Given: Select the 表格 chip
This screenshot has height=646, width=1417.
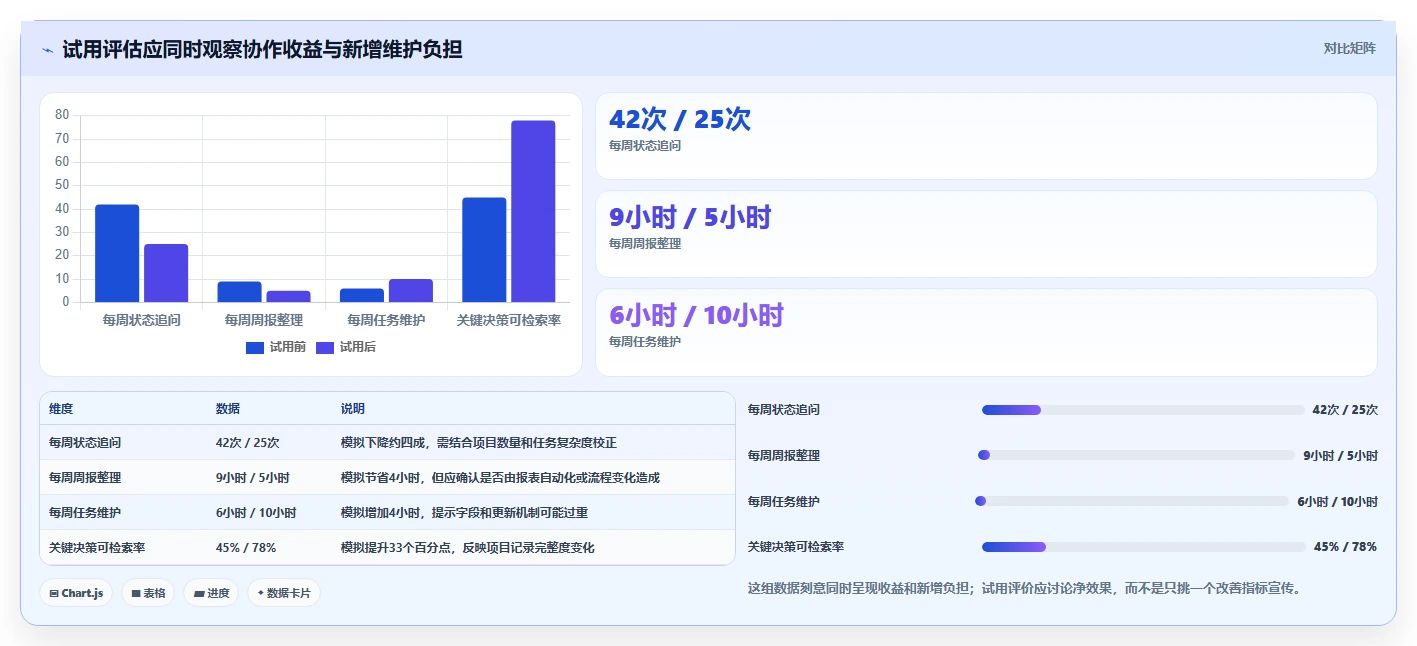Looking at the screenshot, I should pyautogui.click(x=148, y=593).
